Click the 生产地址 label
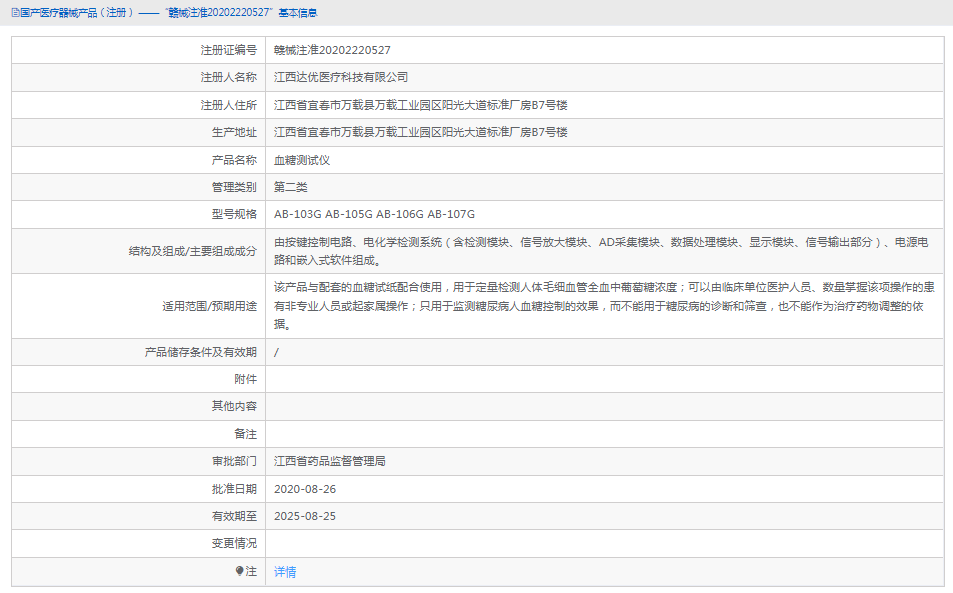The width and height of the screenshot is (953, 593). (x=234, y=132)
